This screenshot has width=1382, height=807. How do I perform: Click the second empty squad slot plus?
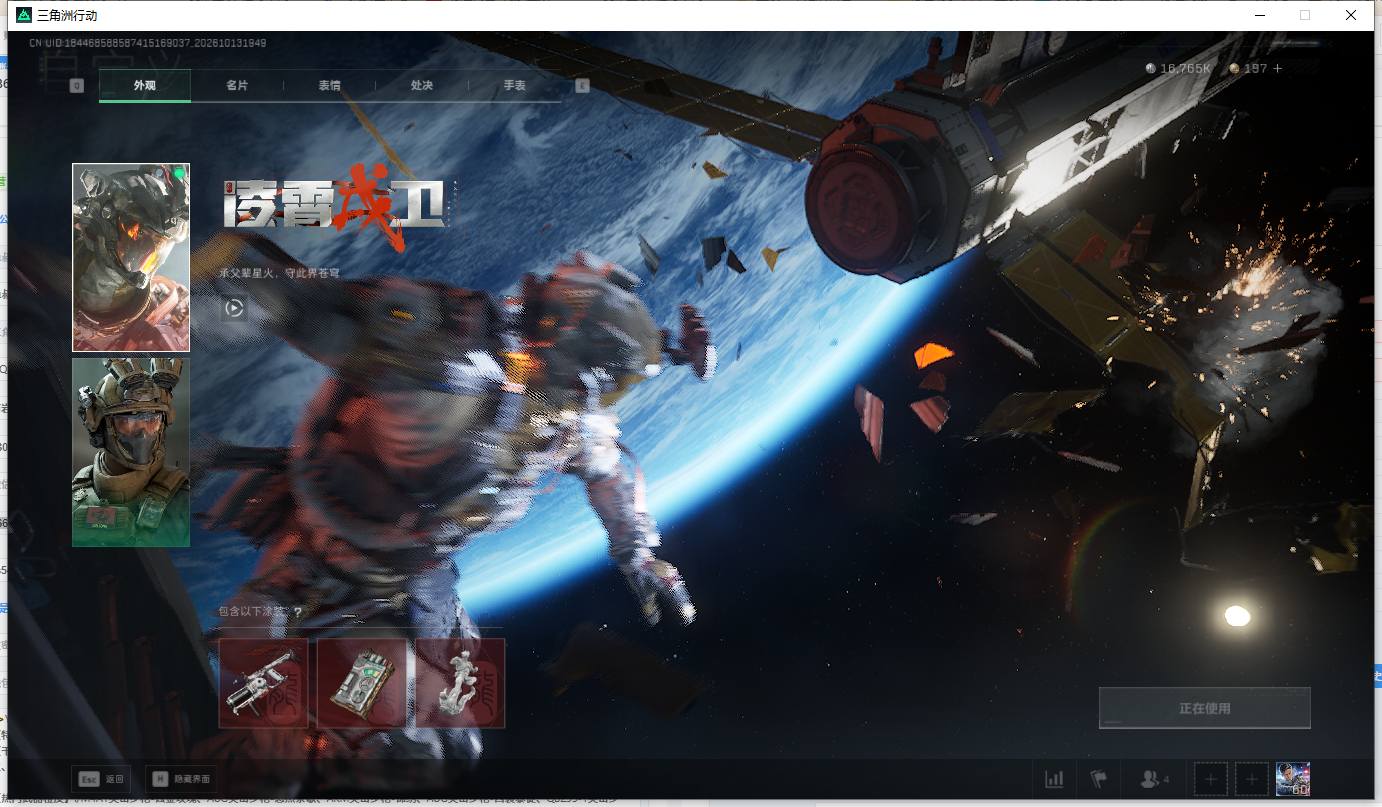click(x=1250, y=779)
